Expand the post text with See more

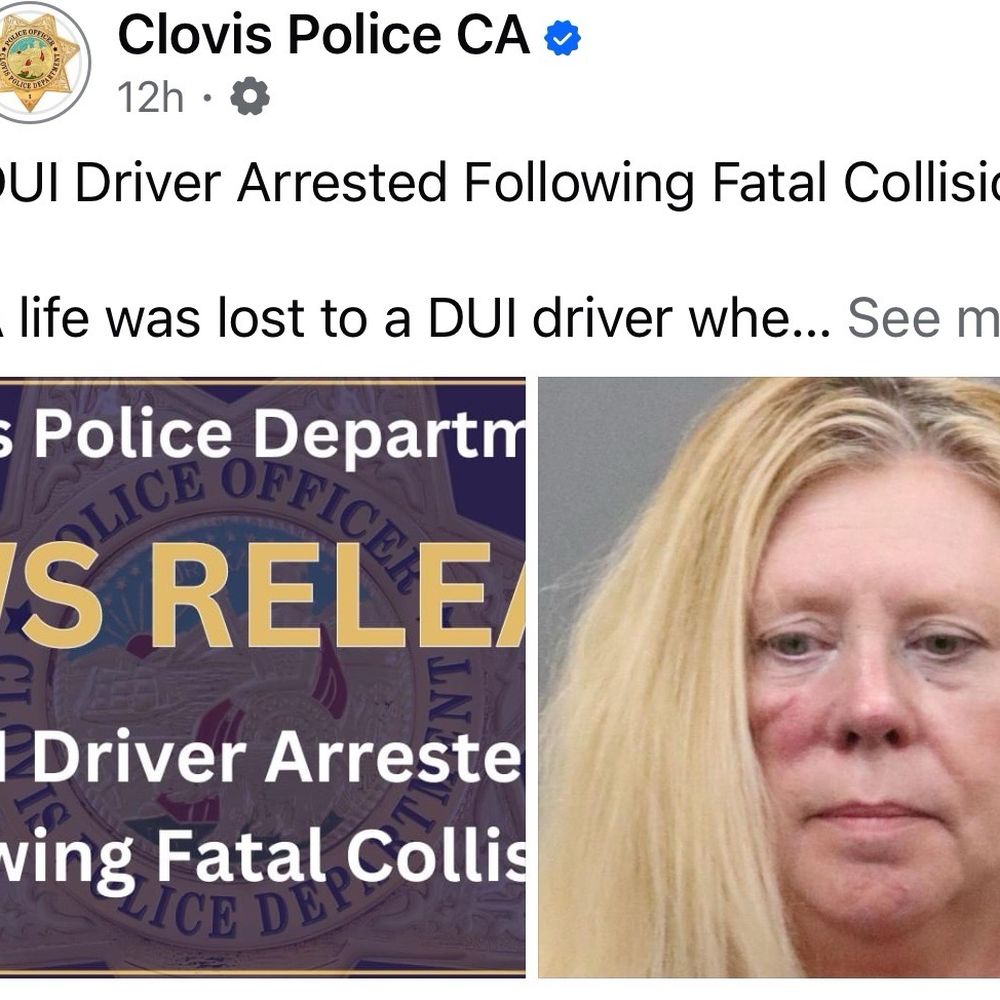click(x=922, y=318)
